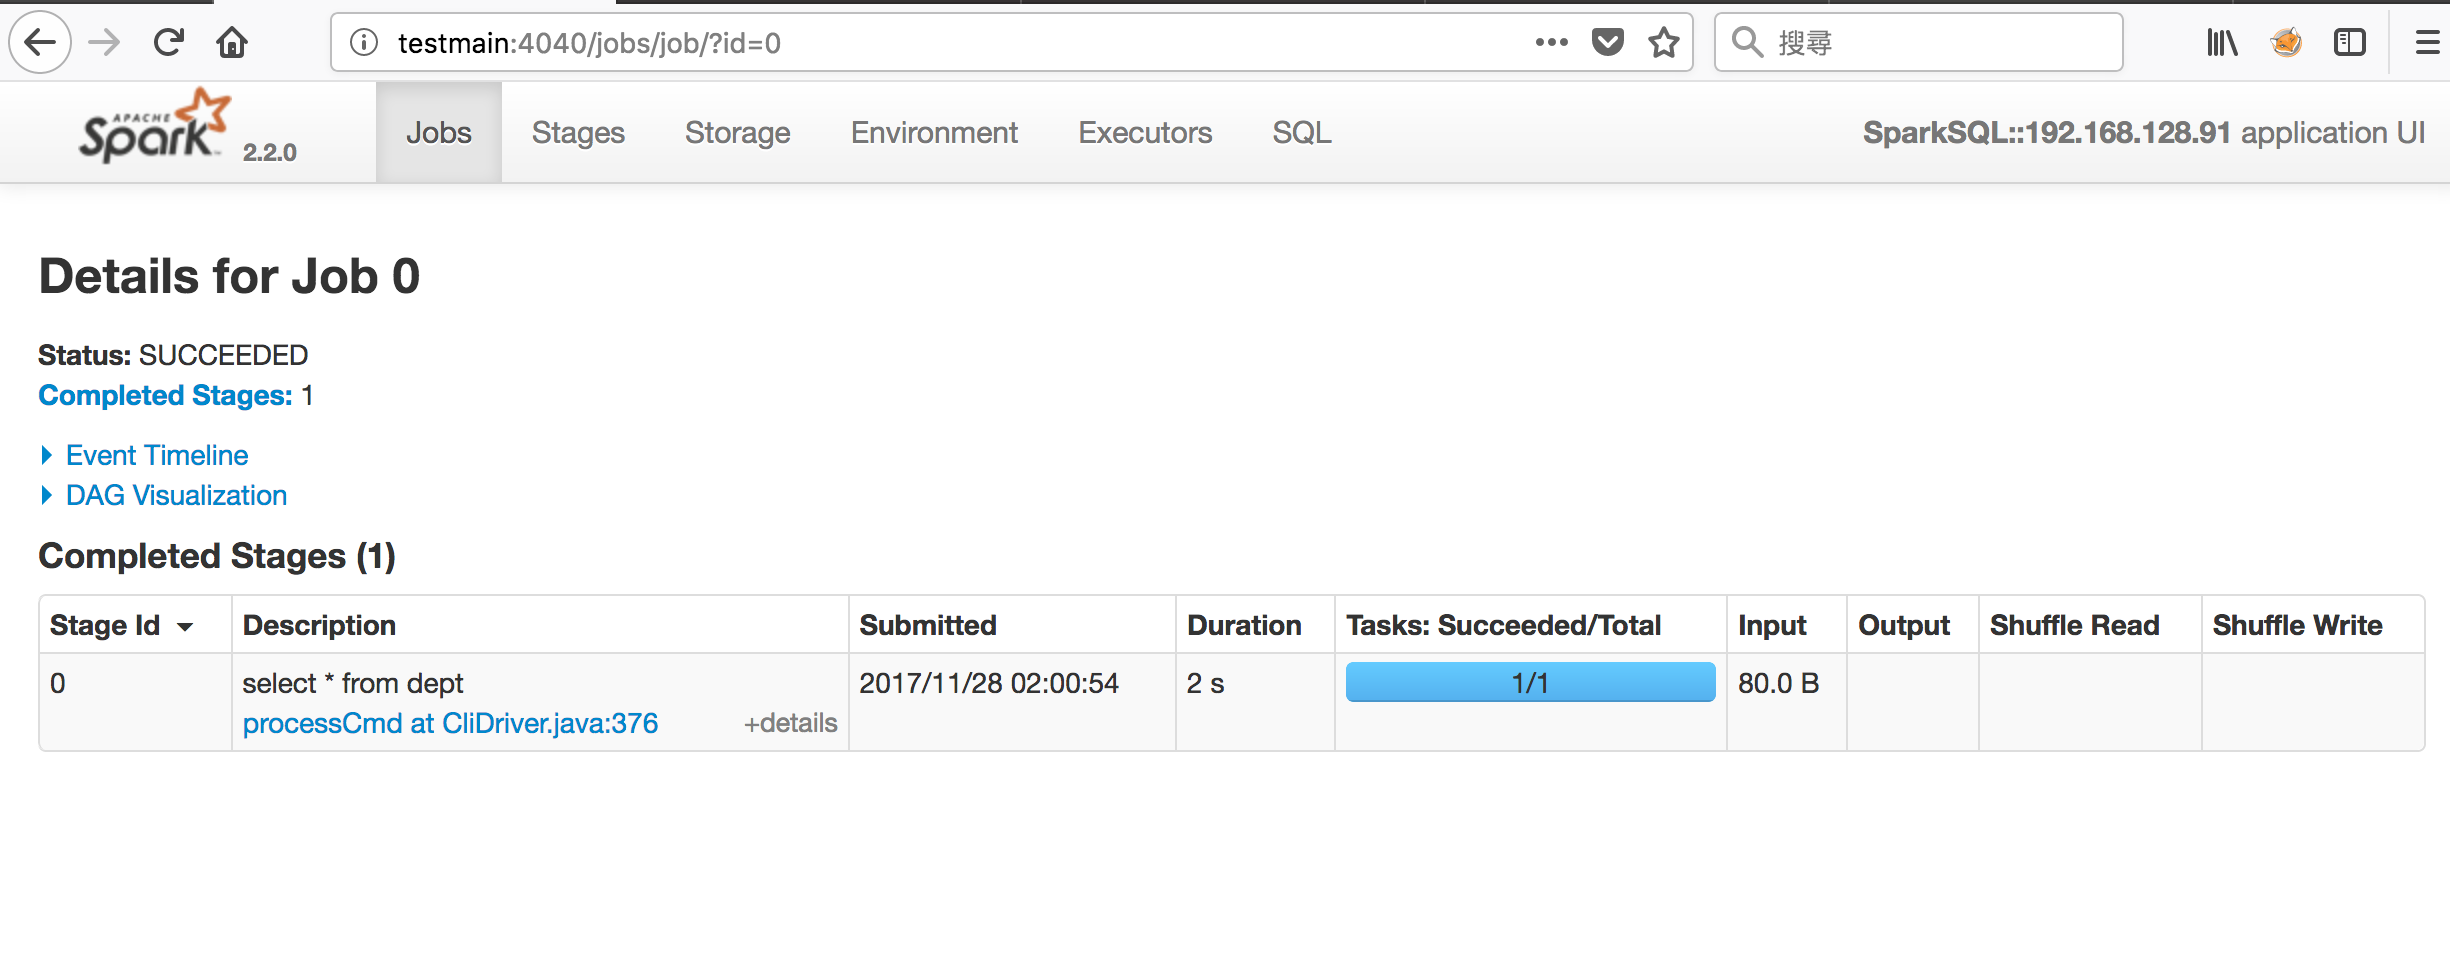Open the Executors tab

point(1145,132)
